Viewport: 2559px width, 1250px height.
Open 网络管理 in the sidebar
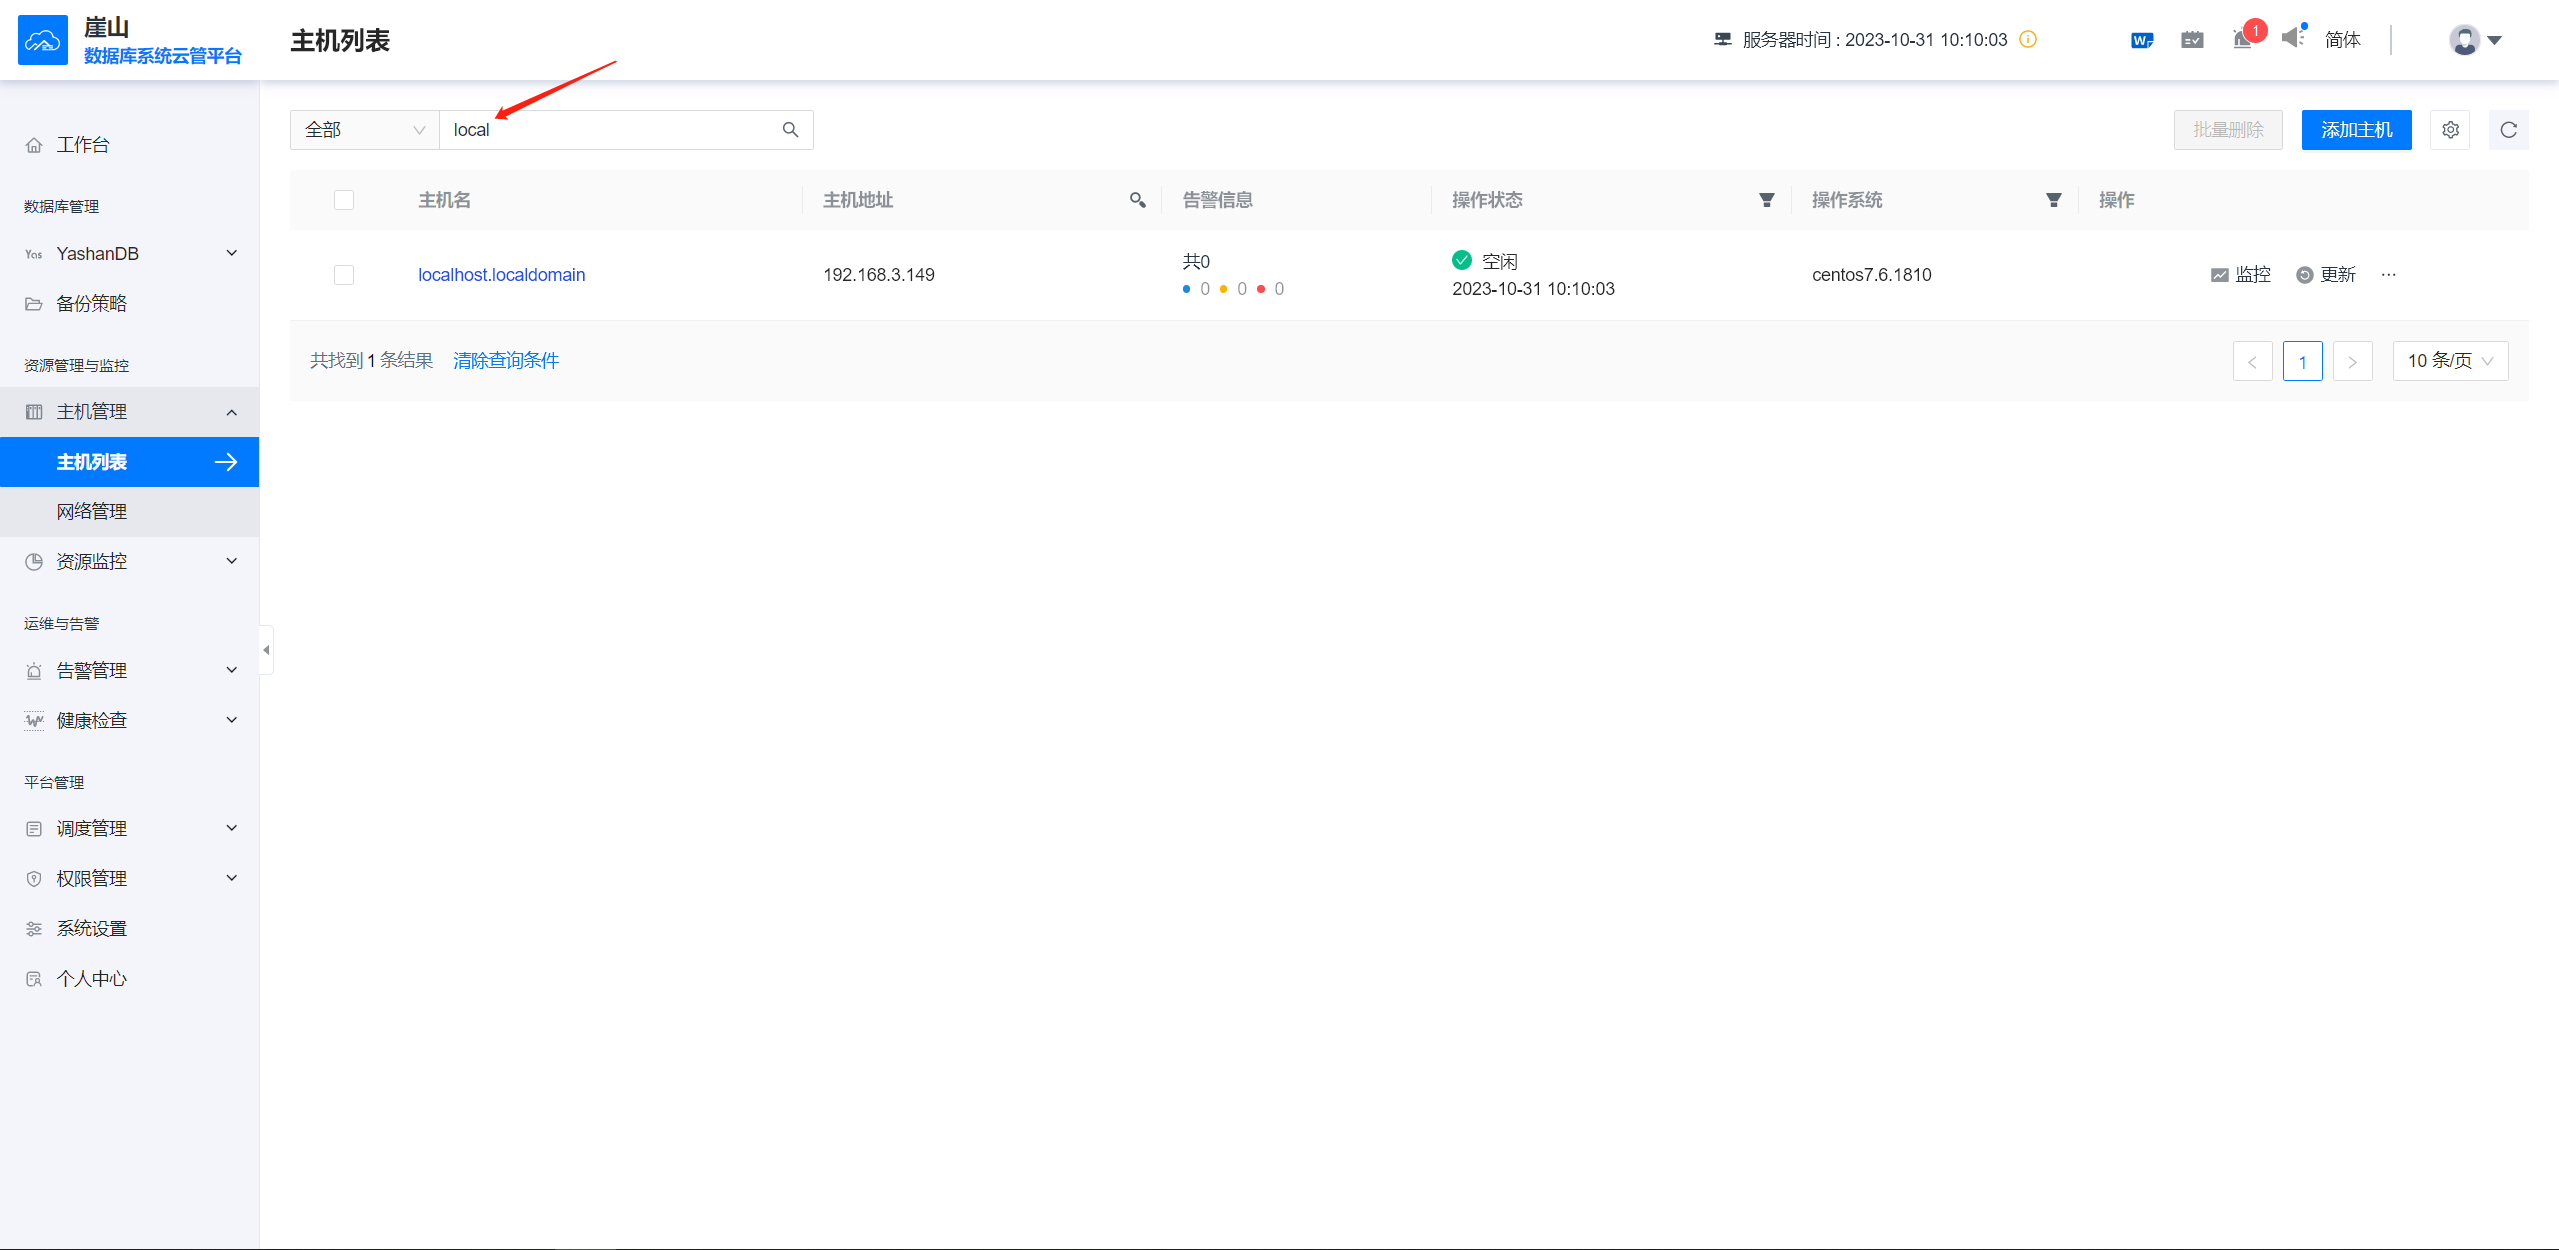pyautogui.click(x=92, y=512)
